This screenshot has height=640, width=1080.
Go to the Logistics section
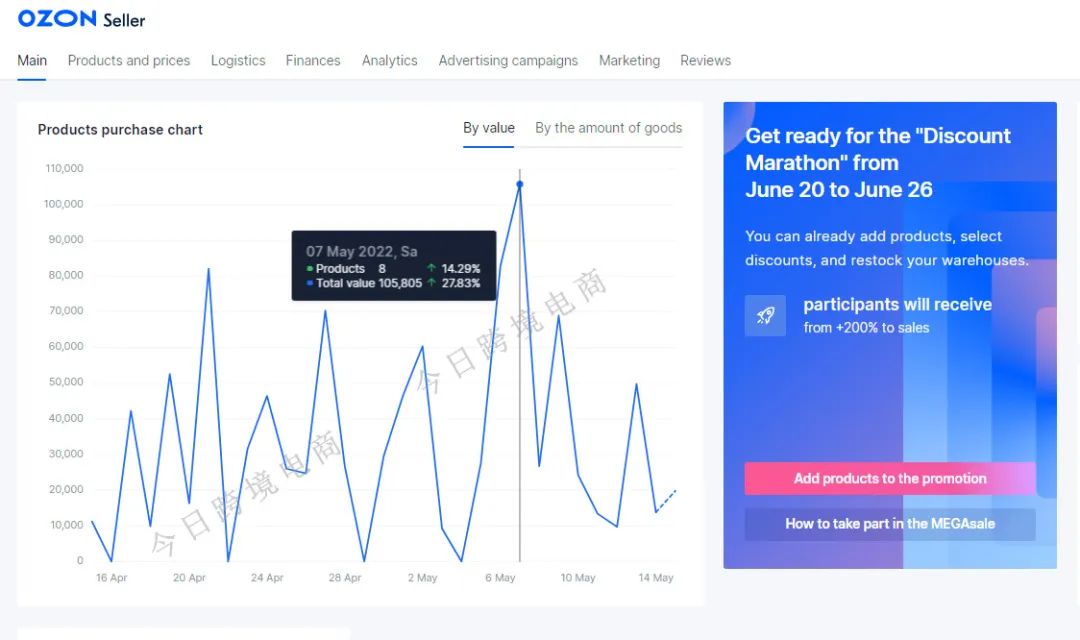[x=238, y=60]
